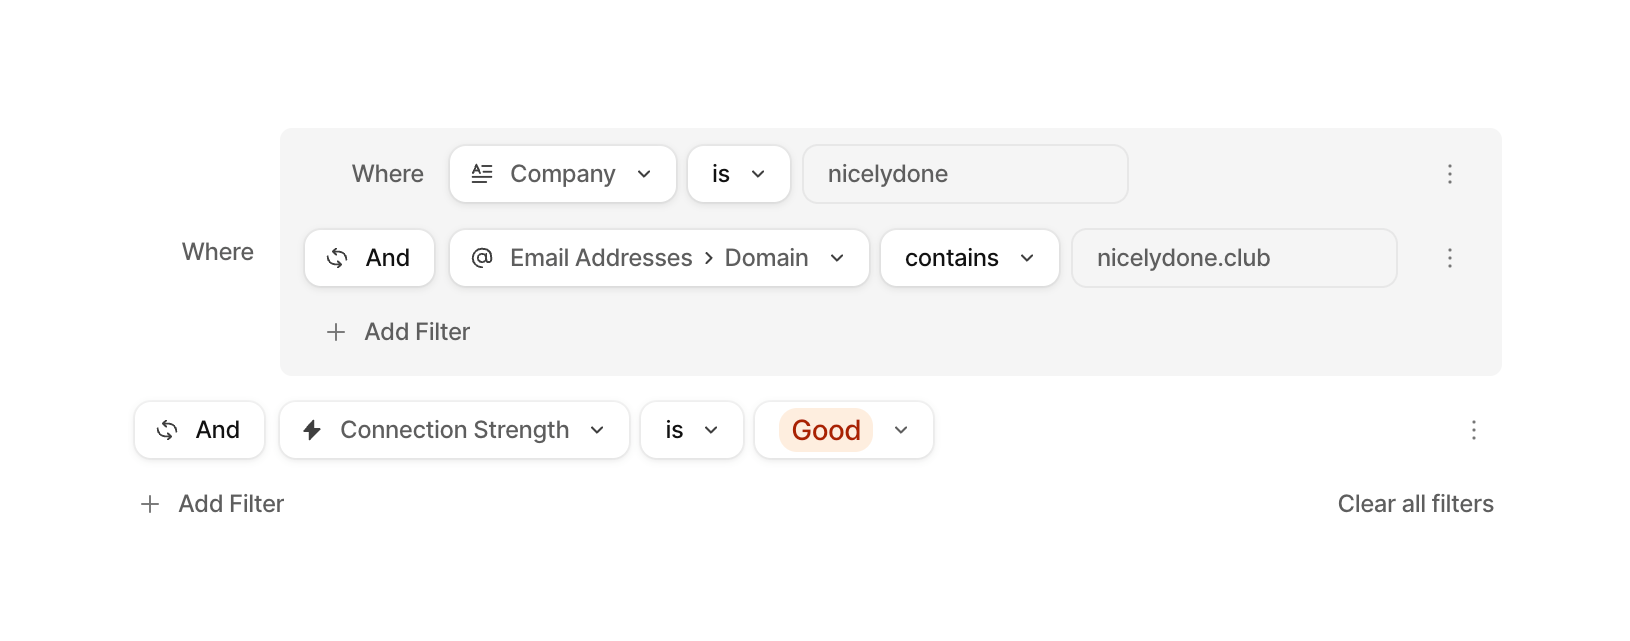
Task: Open the is operator for Connection Strength
Action: coord(691,430)
